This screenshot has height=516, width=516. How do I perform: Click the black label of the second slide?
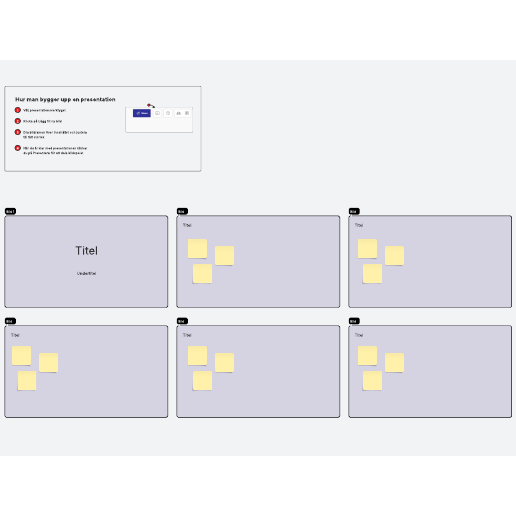pyautogui.click(x=182, y=211)
